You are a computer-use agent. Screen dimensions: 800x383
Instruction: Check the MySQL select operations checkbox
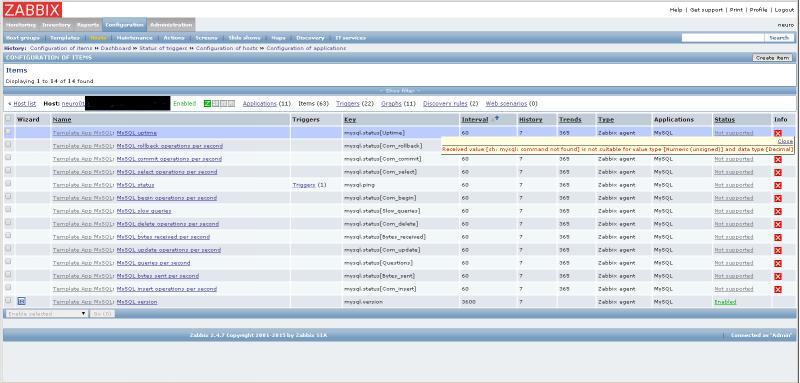(x=8, y=171)
